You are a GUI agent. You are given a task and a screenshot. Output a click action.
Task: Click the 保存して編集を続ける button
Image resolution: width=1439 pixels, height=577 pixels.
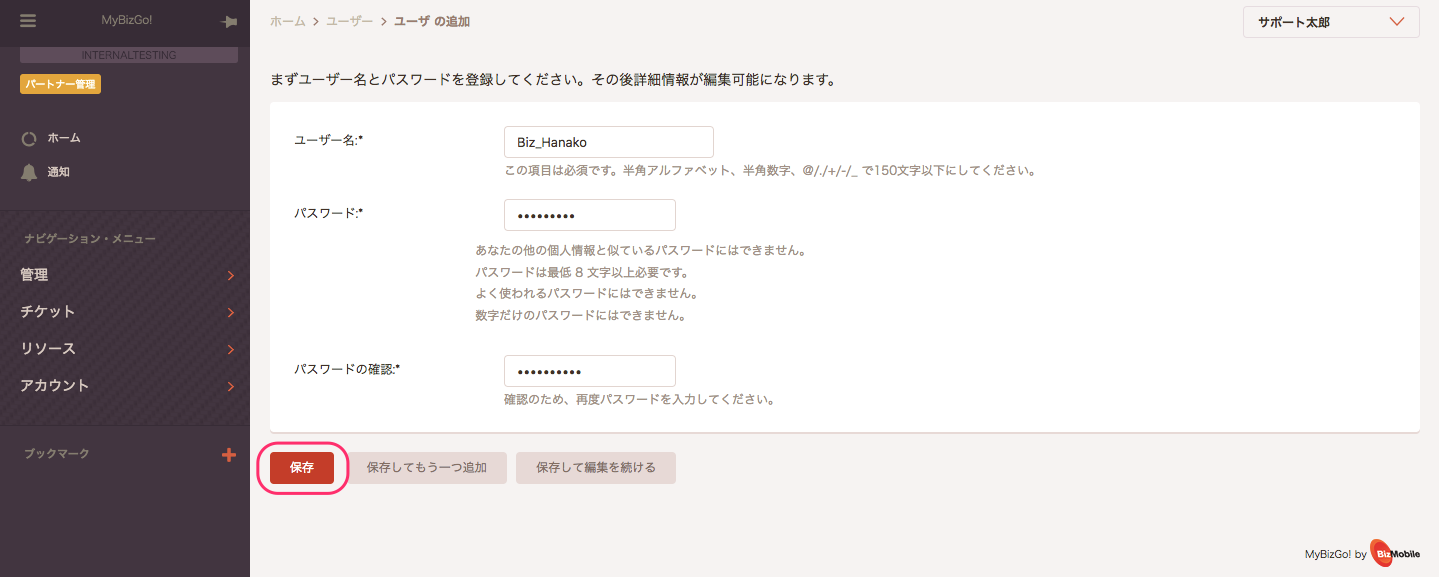click(596, 467)
